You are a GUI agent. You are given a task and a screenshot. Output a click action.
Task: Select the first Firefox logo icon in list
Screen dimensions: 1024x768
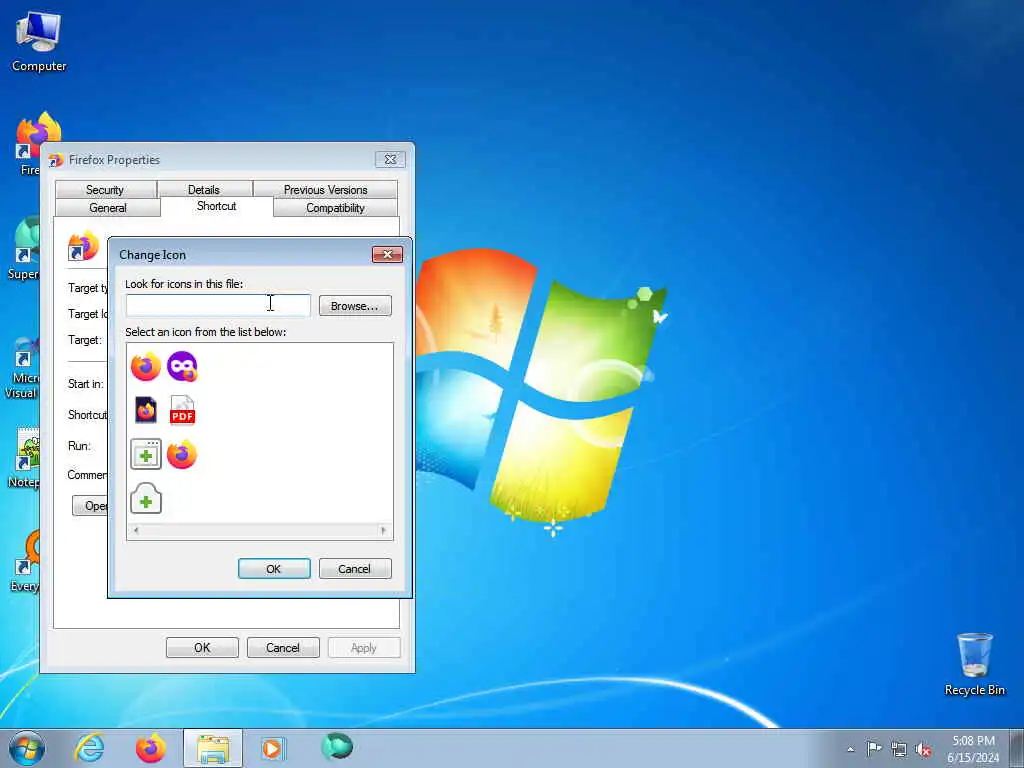(x=146, y=366)
